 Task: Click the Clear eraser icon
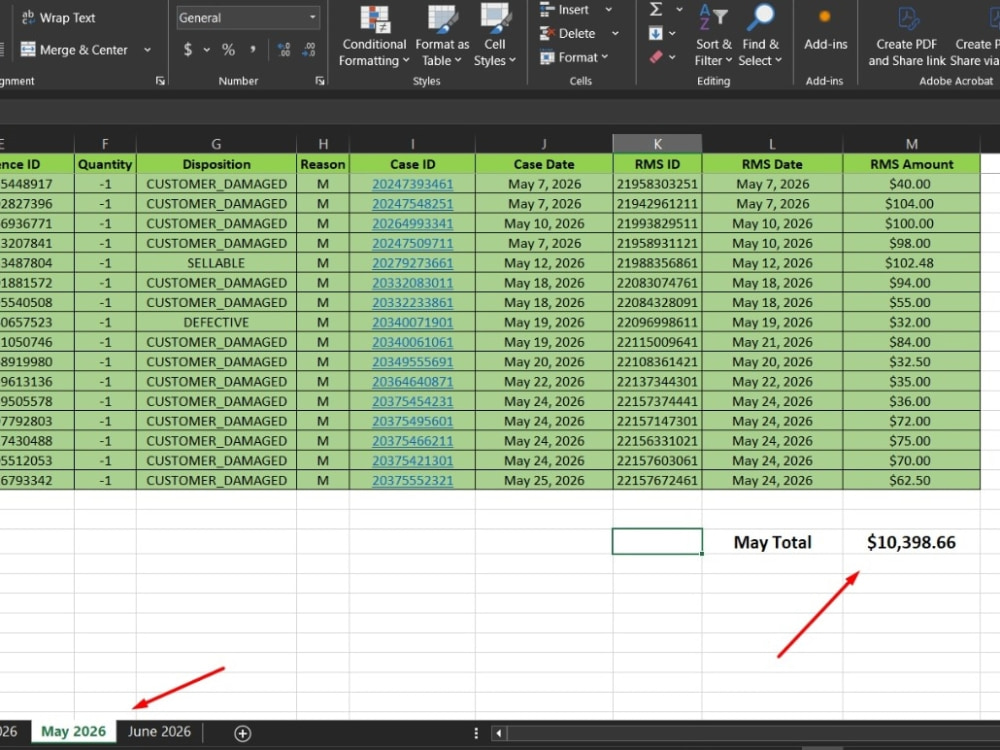click(656, 57)
